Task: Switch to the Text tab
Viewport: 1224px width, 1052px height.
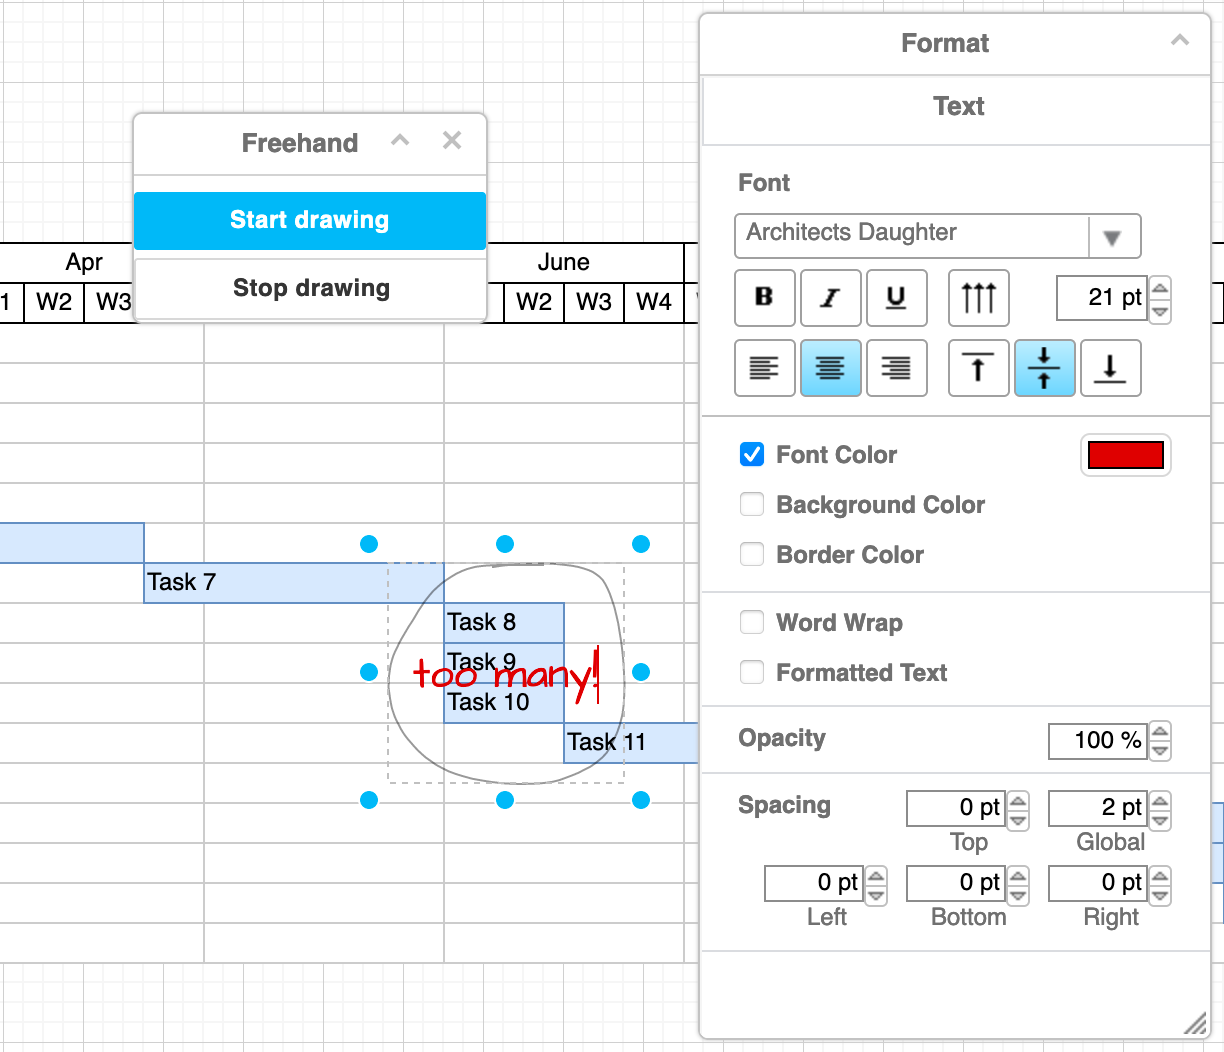Action: point(958,106)
